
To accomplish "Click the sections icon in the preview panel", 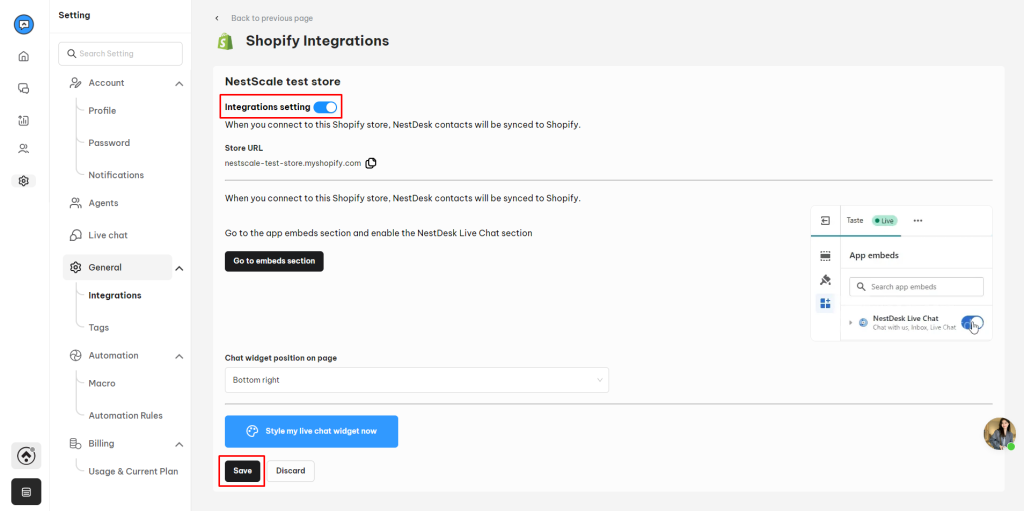I will coord(825,256).
